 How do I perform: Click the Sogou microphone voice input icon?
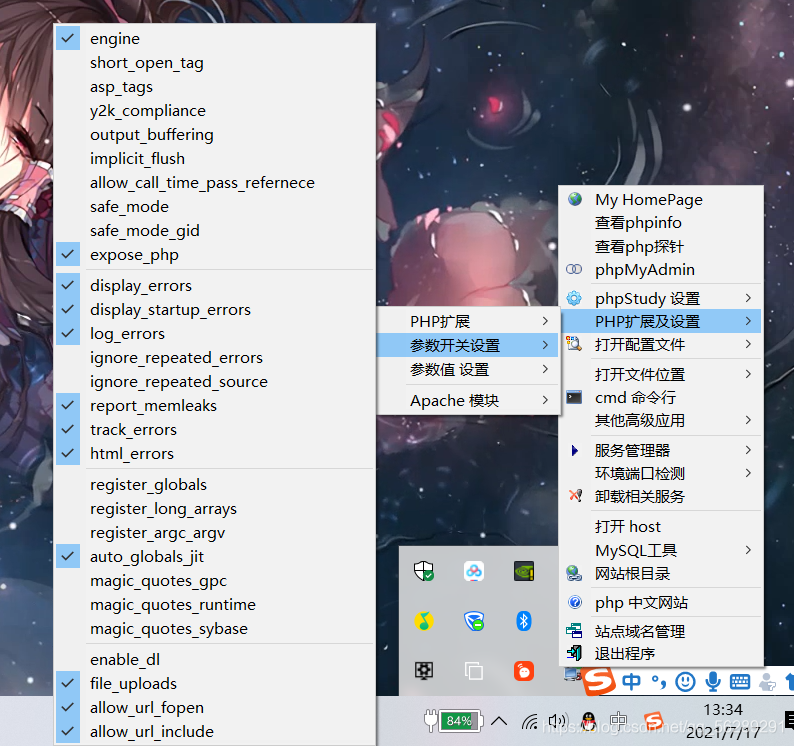tap(713, 682)
